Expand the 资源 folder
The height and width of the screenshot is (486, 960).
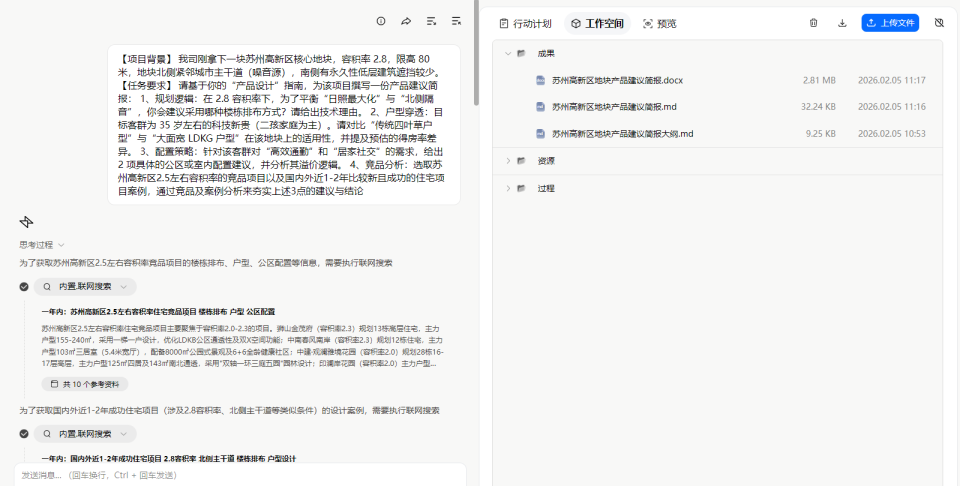tap(508, 160)
